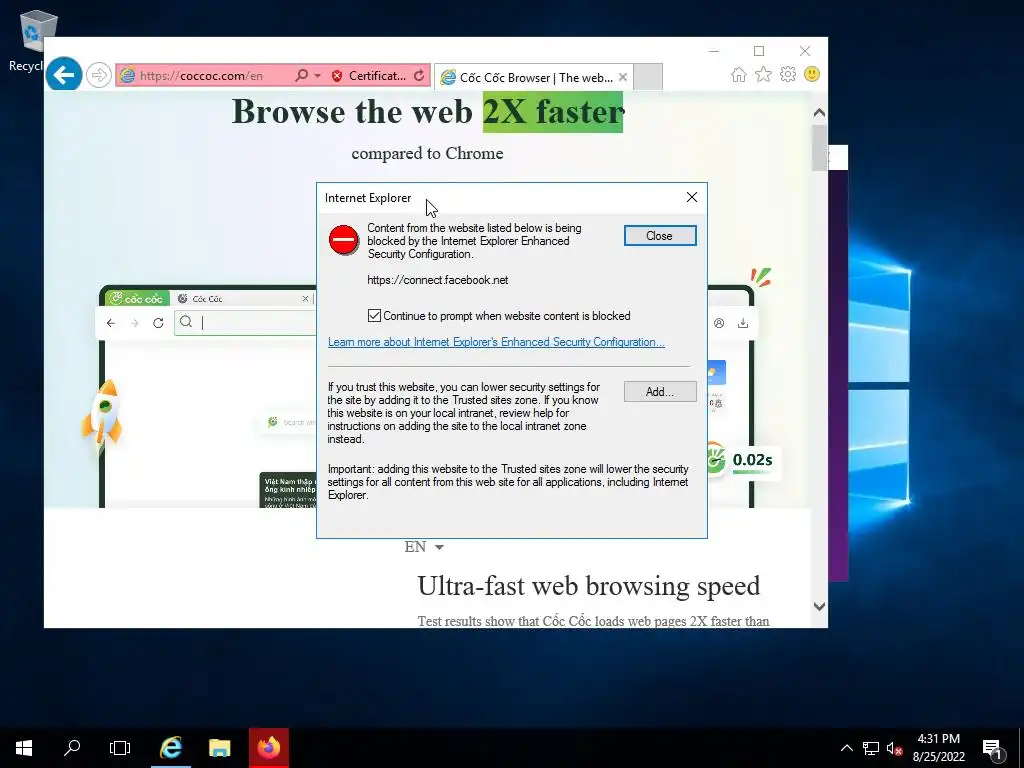Click the Add... button
Image resolution: width=1024 pixels, height=768 pixels.
tap(660, 392)
